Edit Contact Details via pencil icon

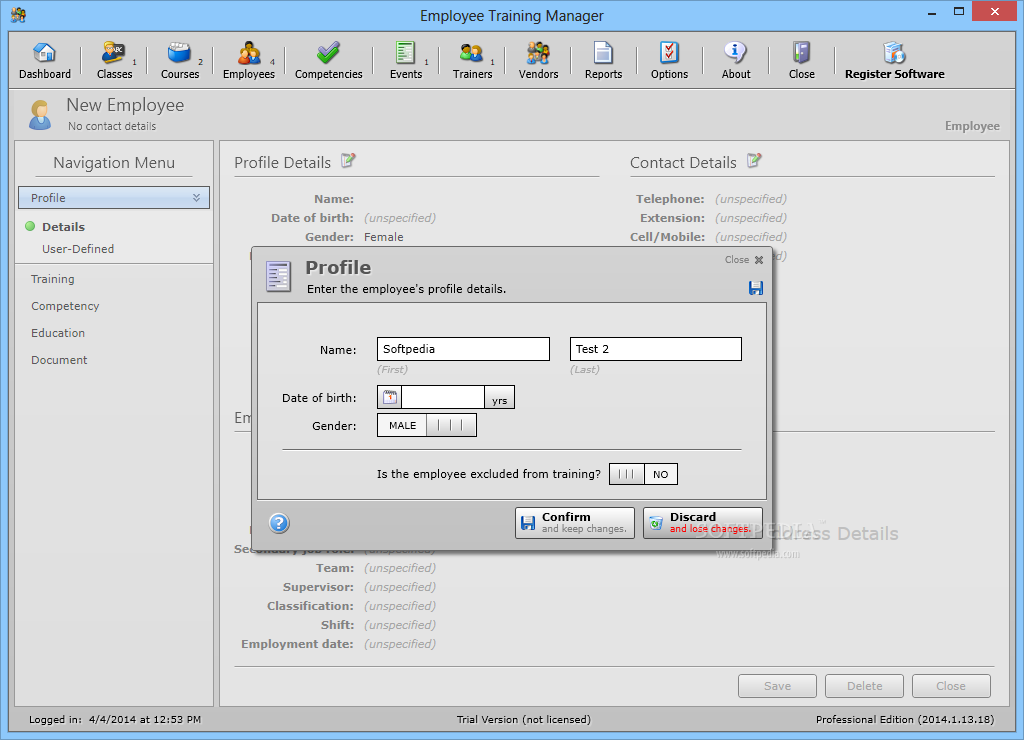pos(754,160)
